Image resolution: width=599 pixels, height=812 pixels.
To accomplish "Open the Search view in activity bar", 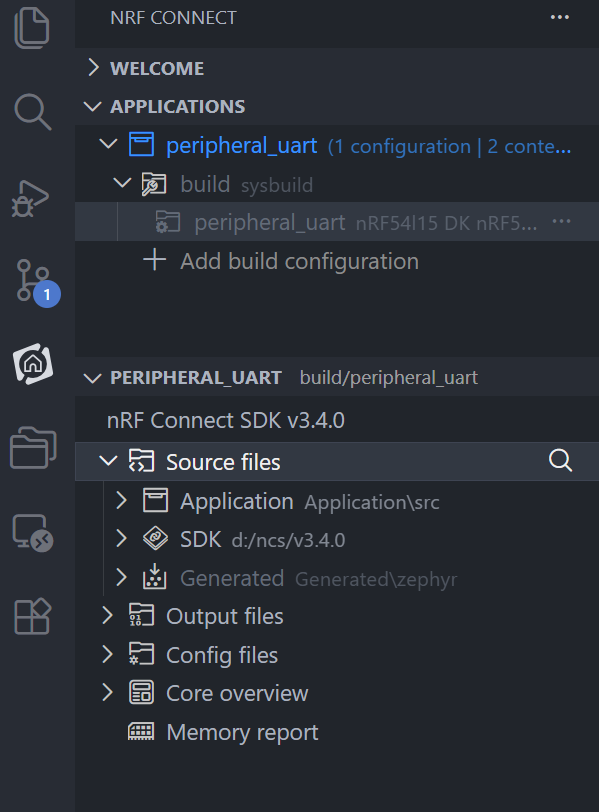I will pyautogui.click(x=33, y=112).
